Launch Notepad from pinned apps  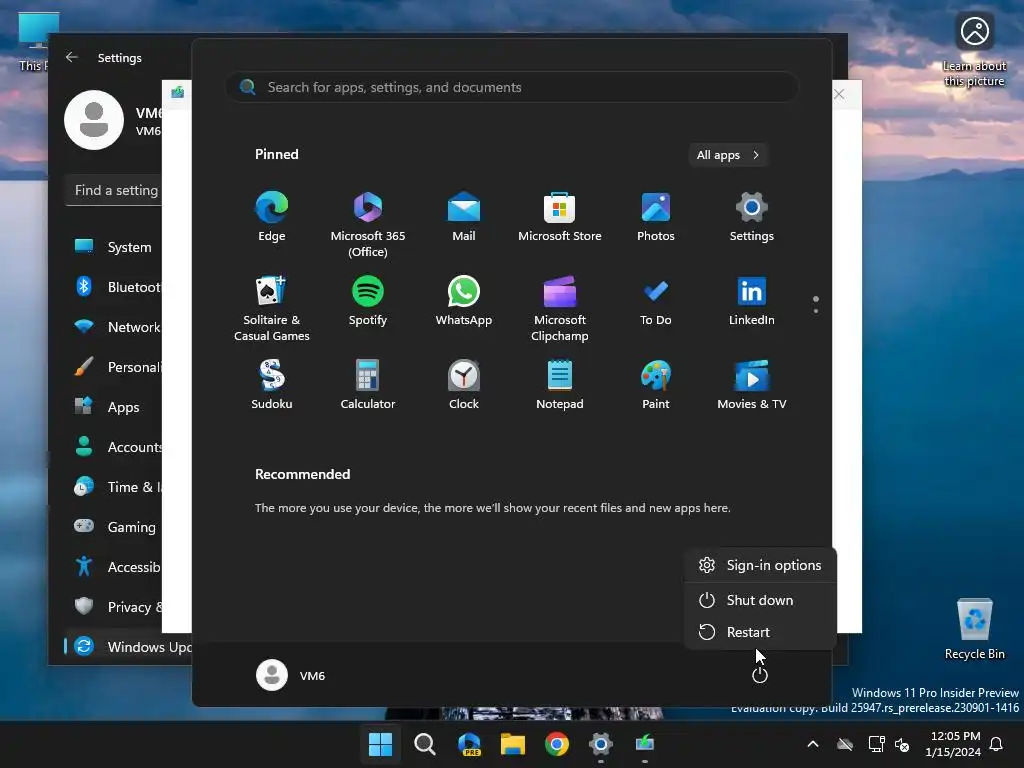(560, 385)
